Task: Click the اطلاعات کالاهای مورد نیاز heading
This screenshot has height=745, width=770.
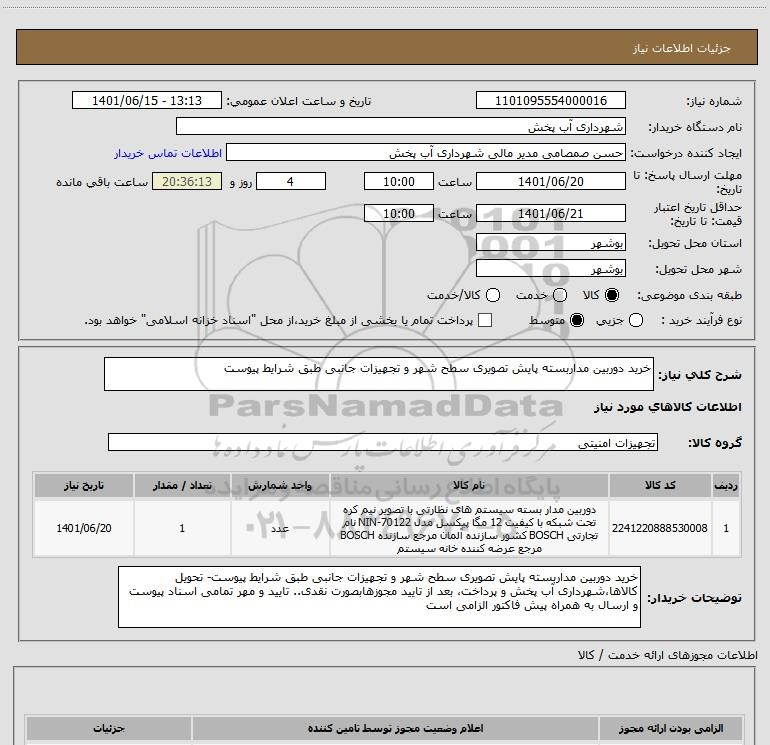Action: [x=667, y=407]
